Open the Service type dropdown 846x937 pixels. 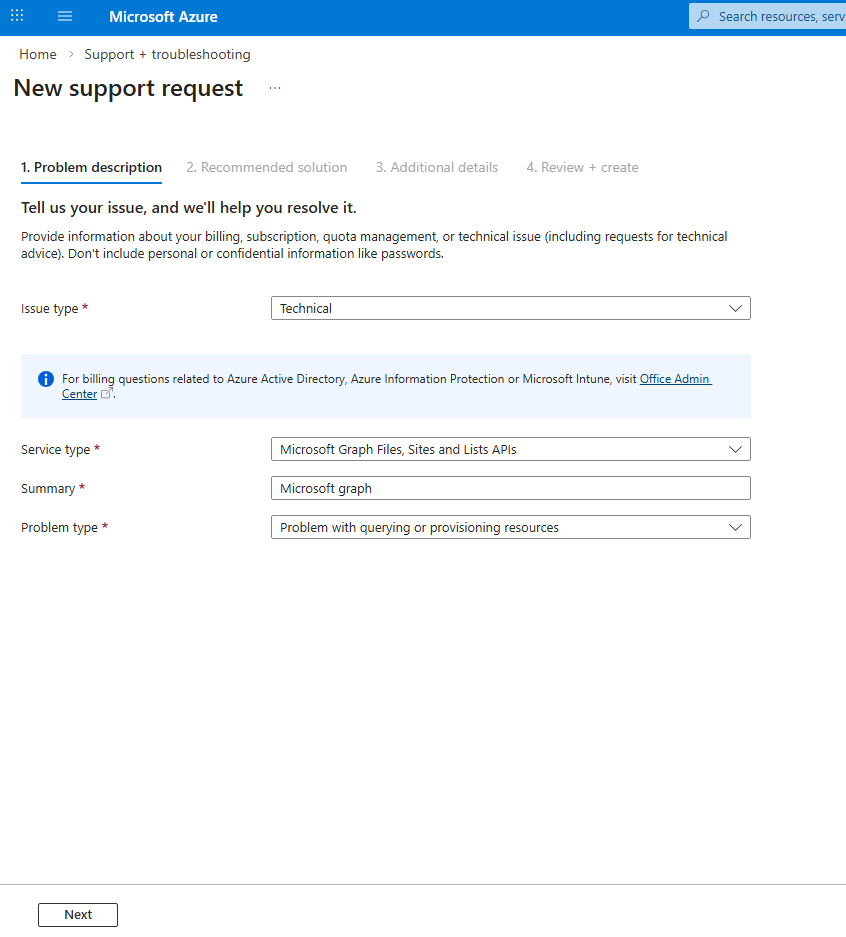tap(511, 449)
